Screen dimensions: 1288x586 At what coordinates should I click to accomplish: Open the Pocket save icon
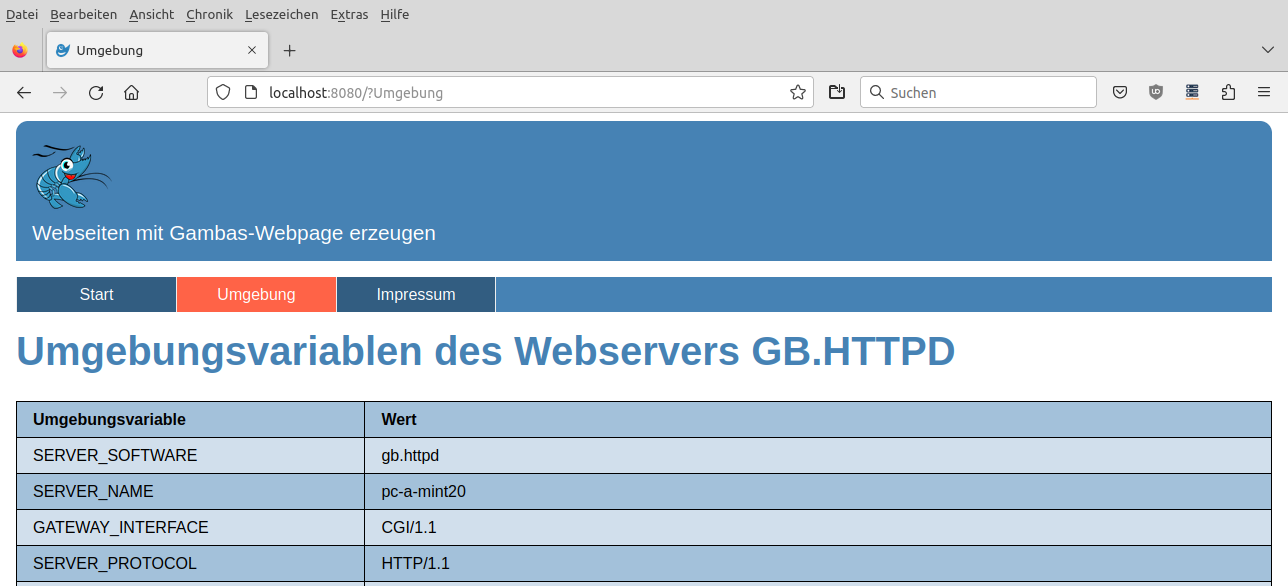(1120, 93)
